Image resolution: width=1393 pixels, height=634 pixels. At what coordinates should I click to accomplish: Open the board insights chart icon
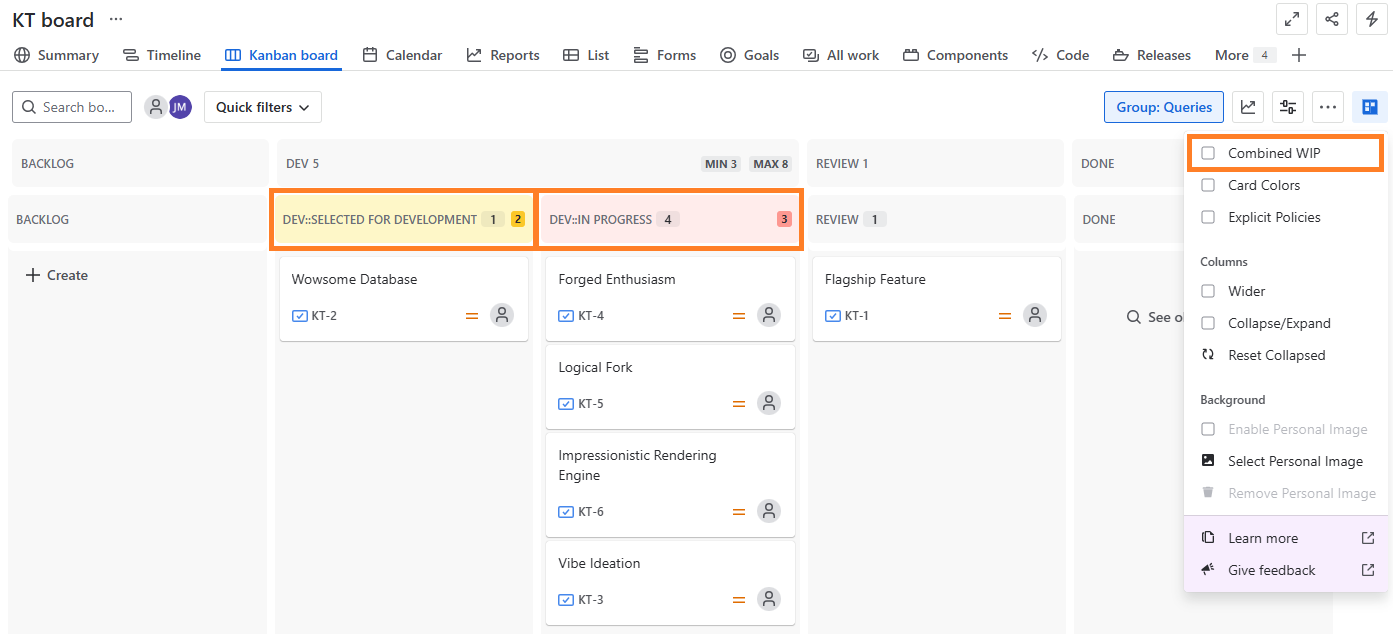point(1248,107)
